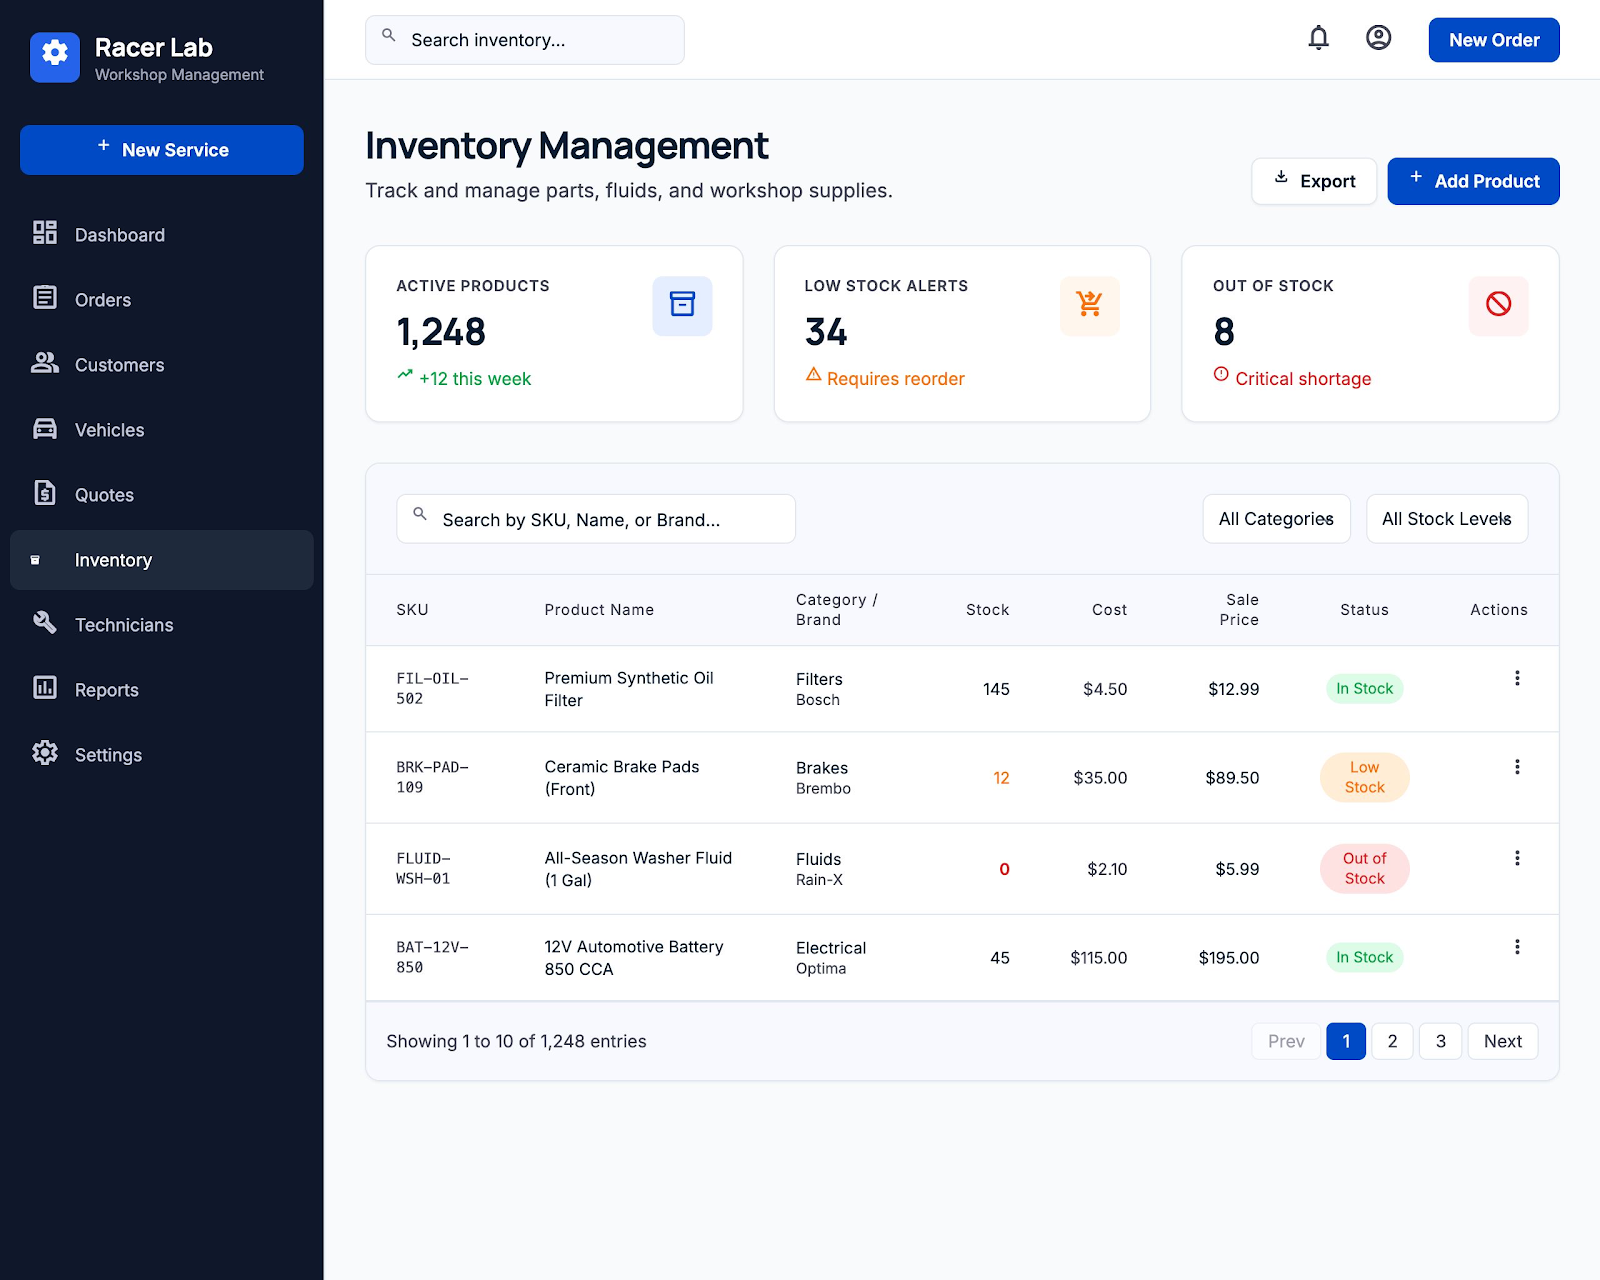
Task: Open actions menu for All-Season Washer Fluid
Action: coord(1517,859)
